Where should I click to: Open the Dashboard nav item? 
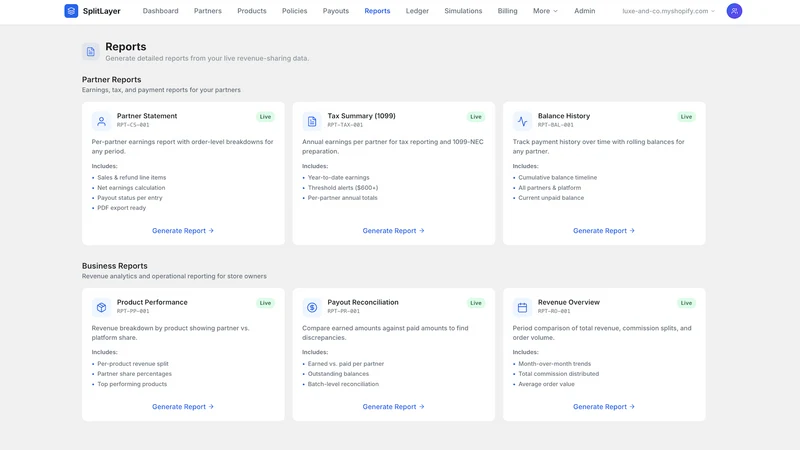point(160,11)
